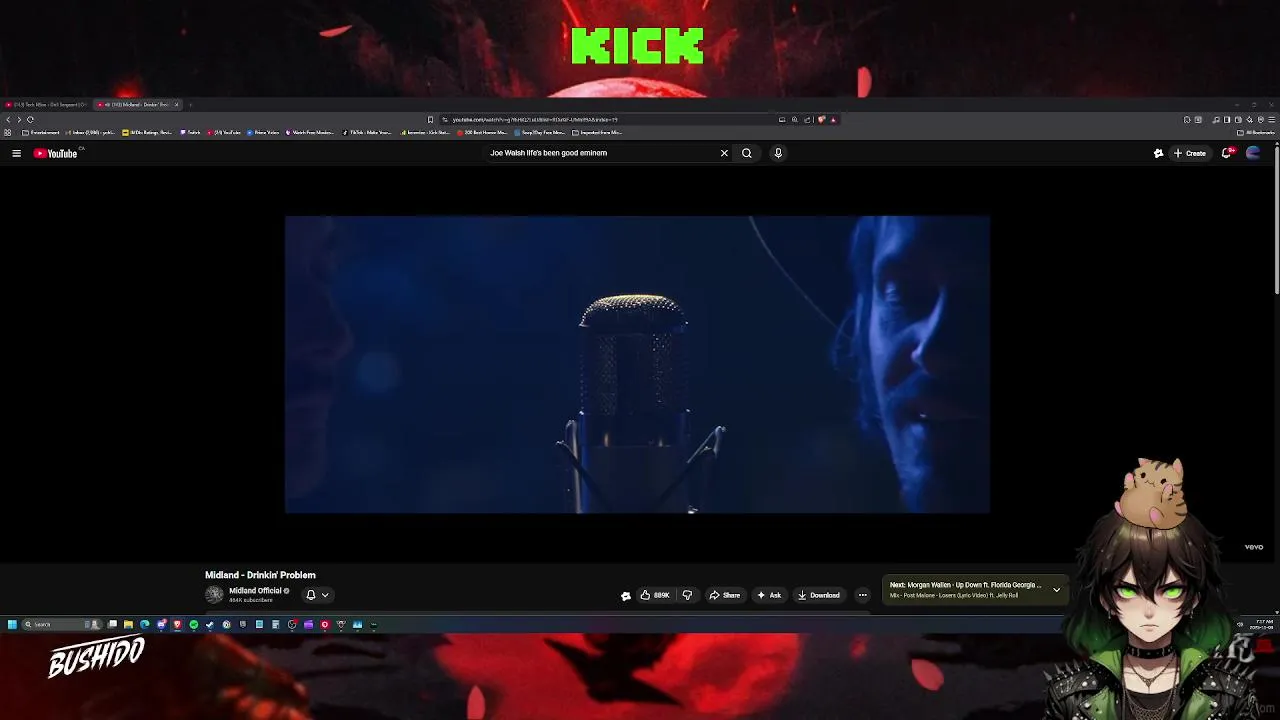Viewport: 1280px width, 720px height.
Task: Dislike the video with thumbs down
Action: [x=687, y=595]
